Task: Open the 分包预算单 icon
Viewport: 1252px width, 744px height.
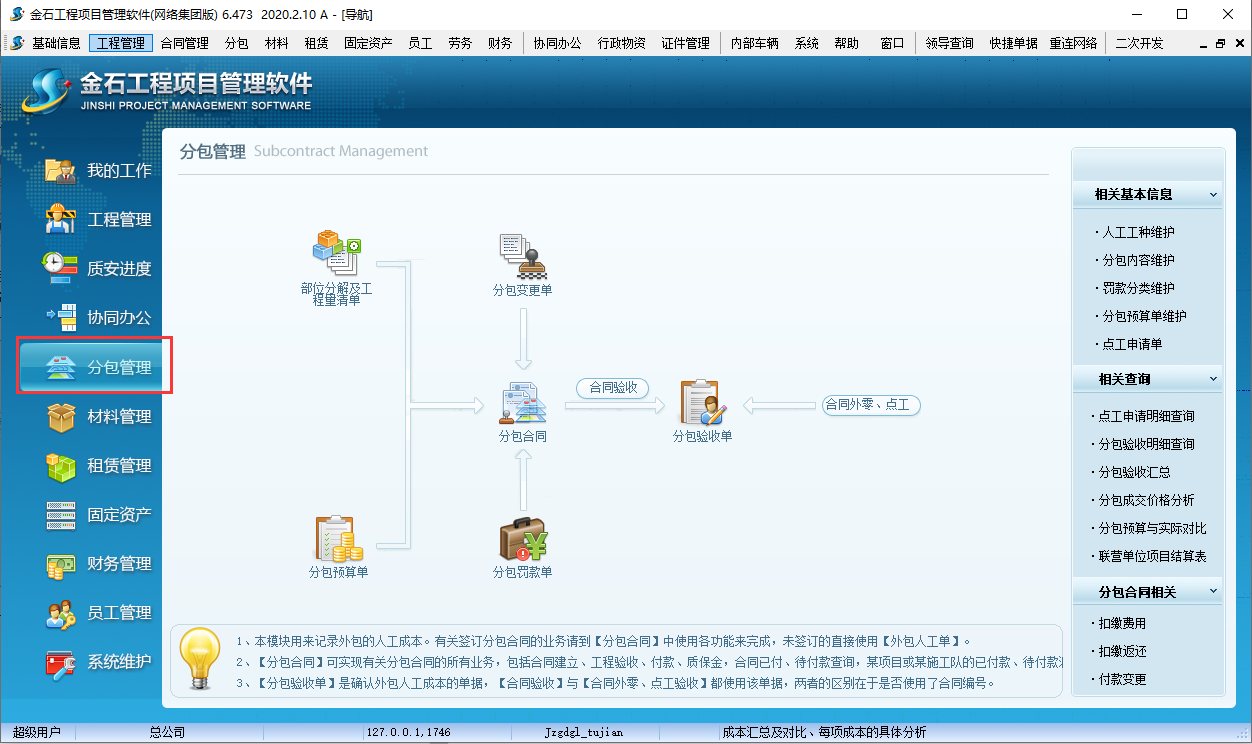Action: pyautogui.click(x=338, y=539)
